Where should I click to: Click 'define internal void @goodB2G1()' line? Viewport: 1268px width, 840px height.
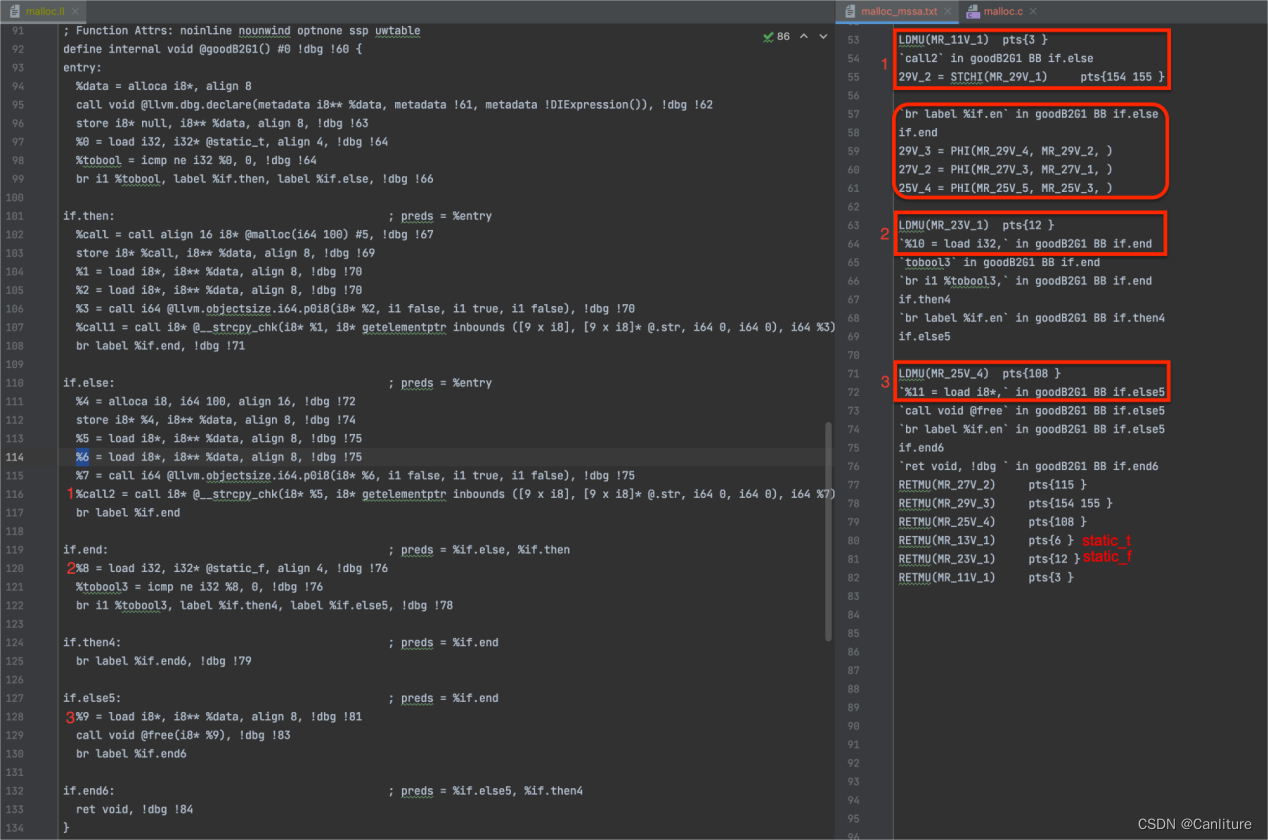point(212,49)
